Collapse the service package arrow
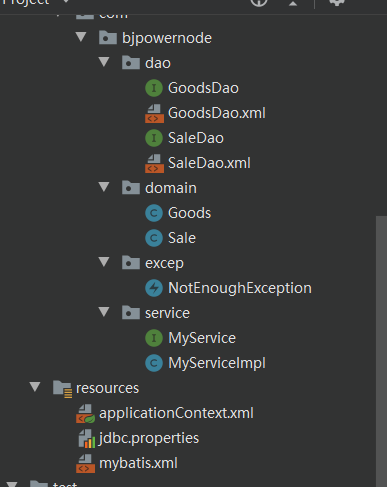The image size is (387, 487). tap(104, 312)
